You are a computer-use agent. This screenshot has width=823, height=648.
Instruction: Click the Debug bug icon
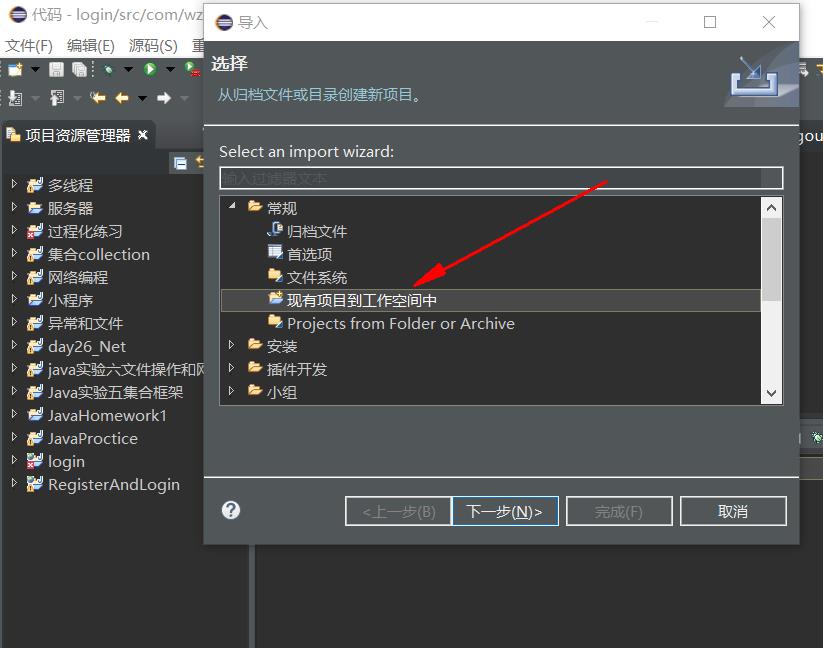tap(109, 69)
